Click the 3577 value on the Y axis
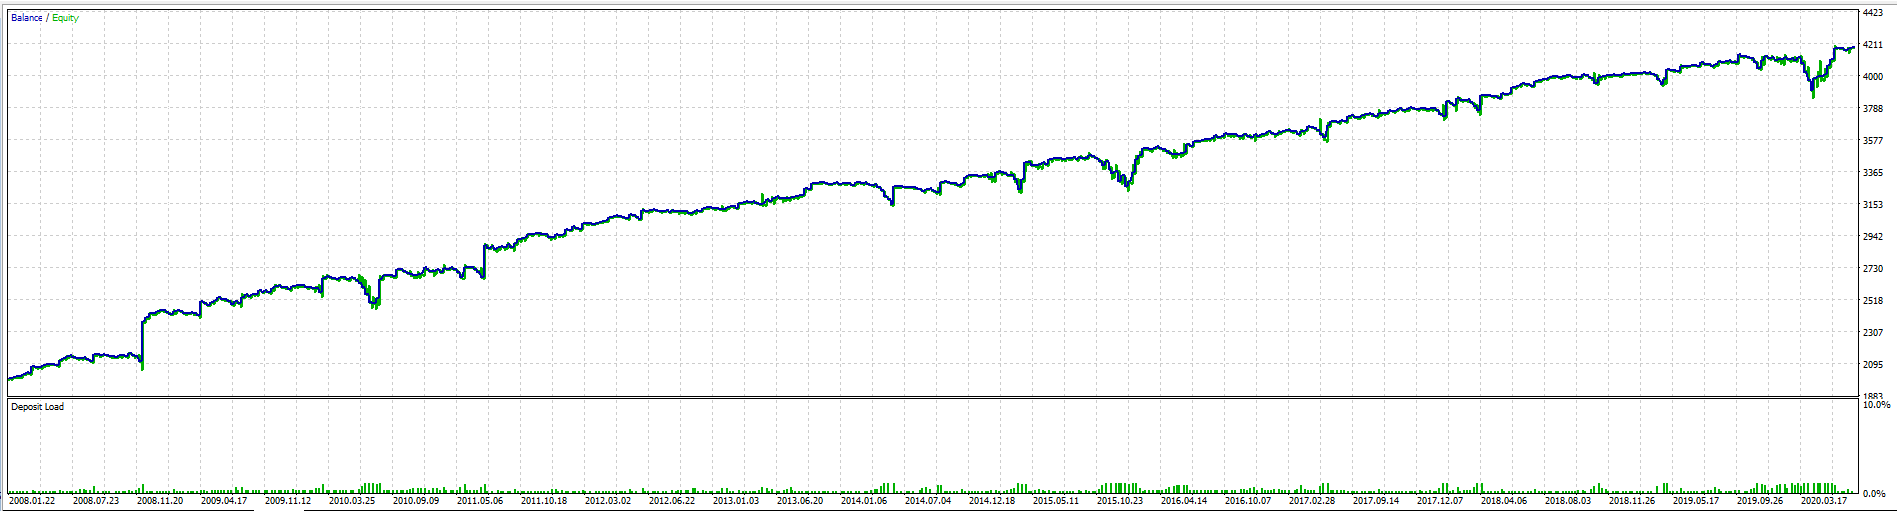This screenshot has width=1897, height=511. coord(1873,141)
